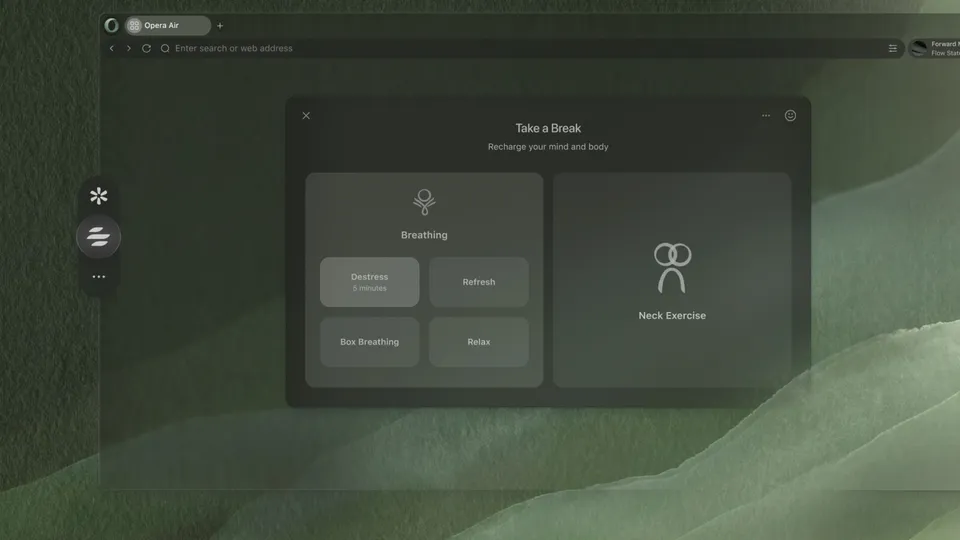The image size is (960, 540).
Task: Switch to the Opera Air tab
Action: click(x=168, y=25)
